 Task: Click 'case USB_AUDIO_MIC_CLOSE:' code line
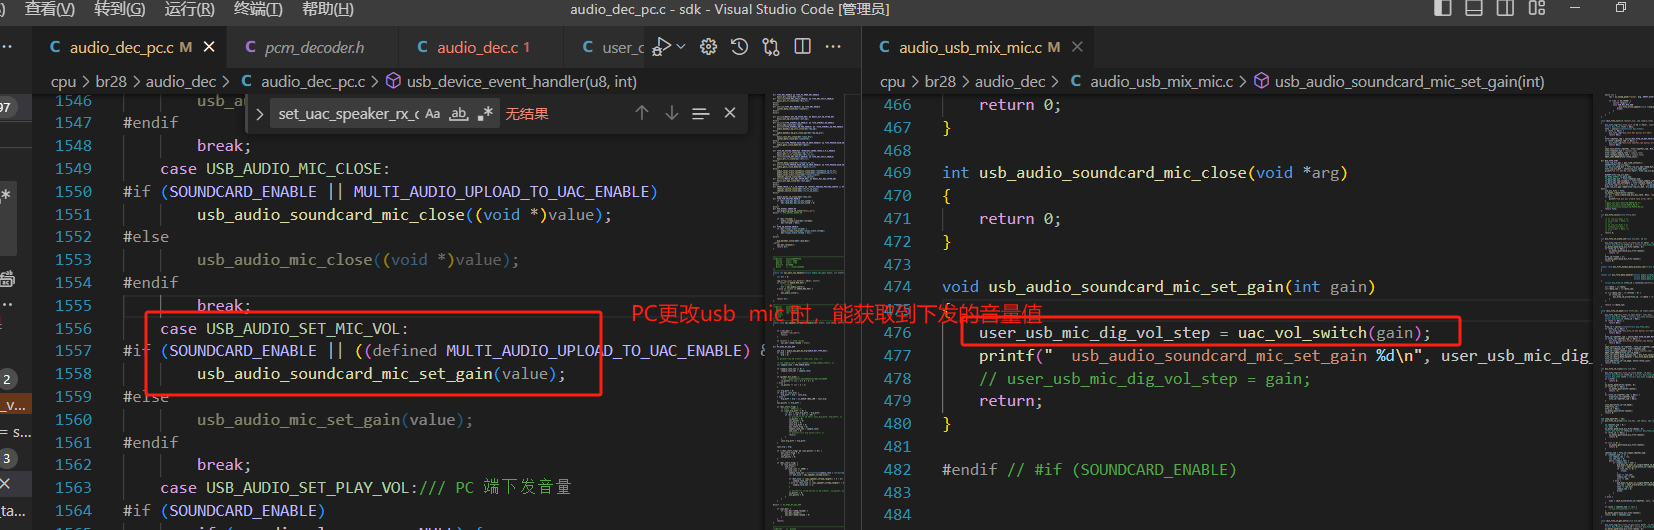pyautogui.click(x=275, y=169)
